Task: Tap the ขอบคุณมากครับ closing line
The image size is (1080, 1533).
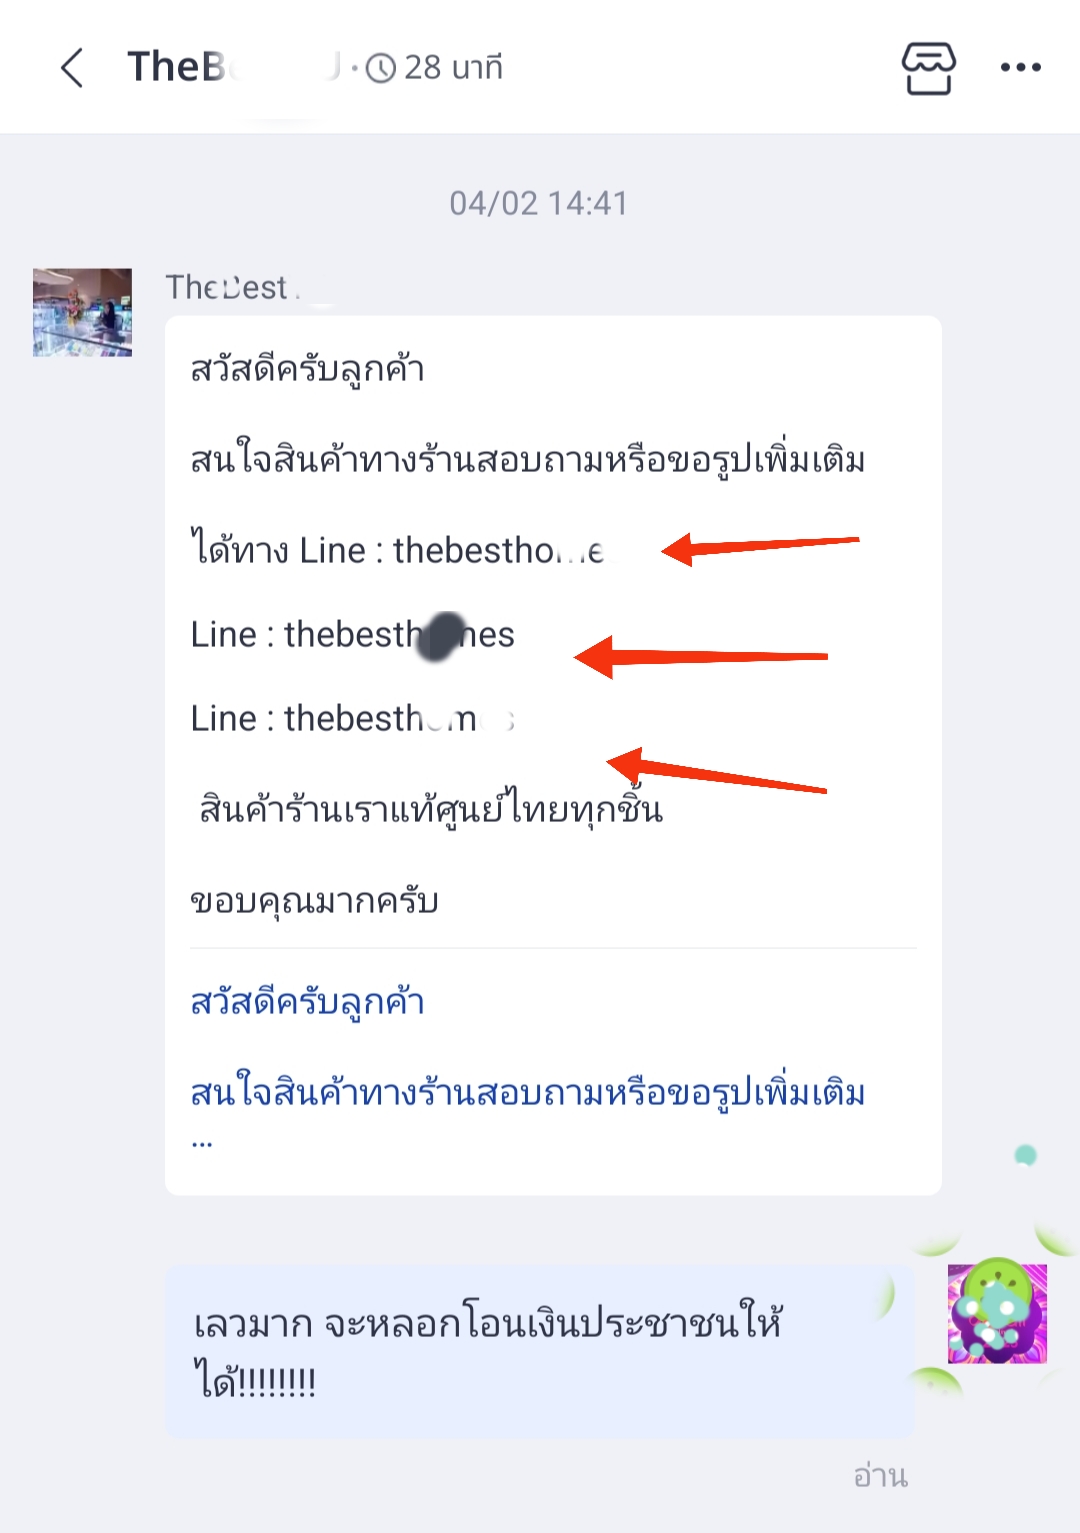Action: (x=314, y=900)
